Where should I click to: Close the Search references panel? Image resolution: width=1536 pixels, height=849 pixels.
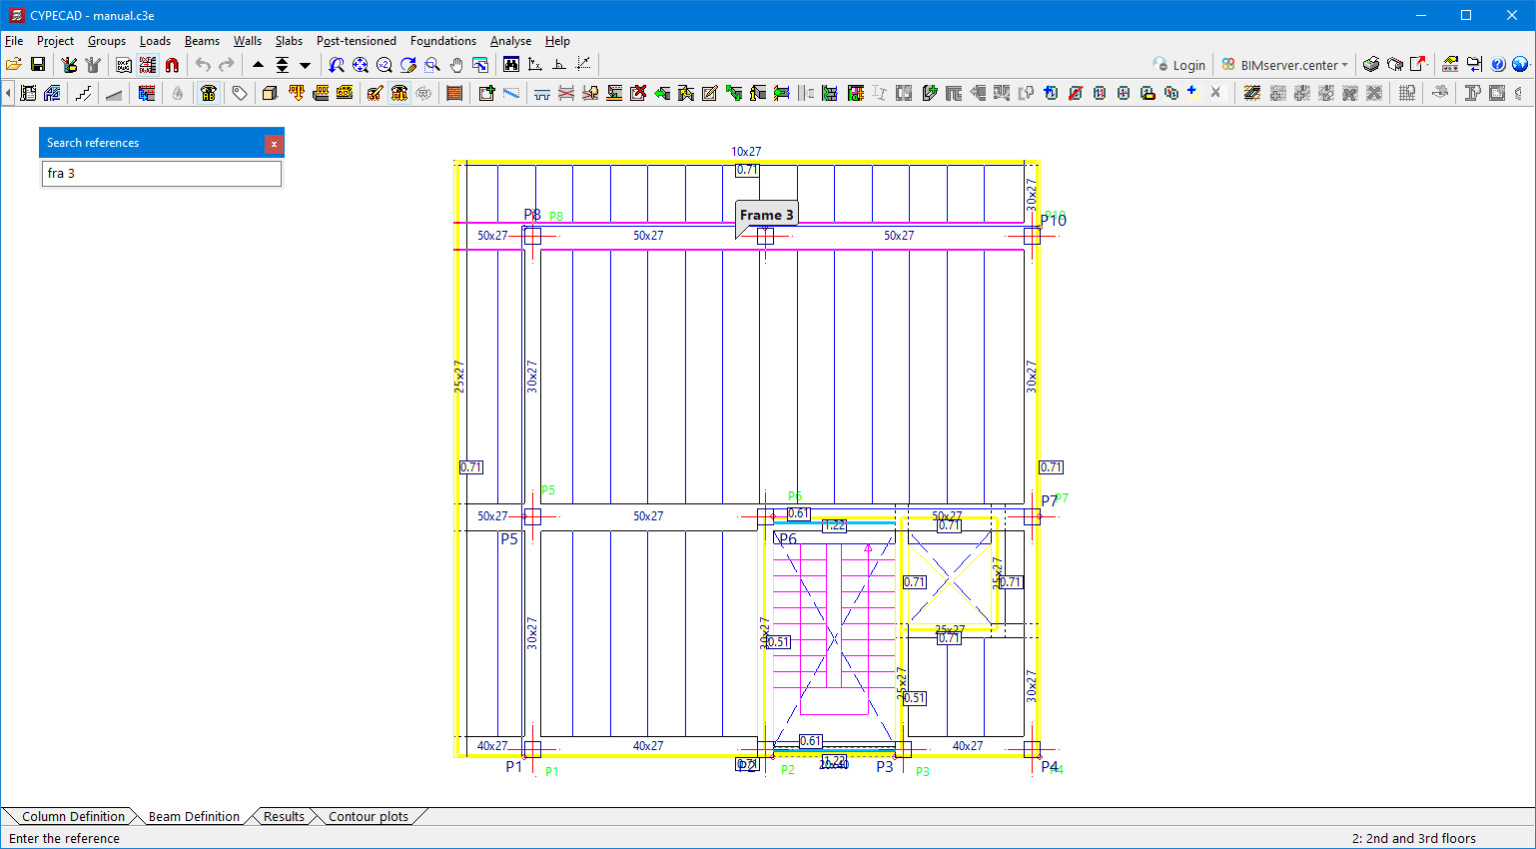coord(273,144)
